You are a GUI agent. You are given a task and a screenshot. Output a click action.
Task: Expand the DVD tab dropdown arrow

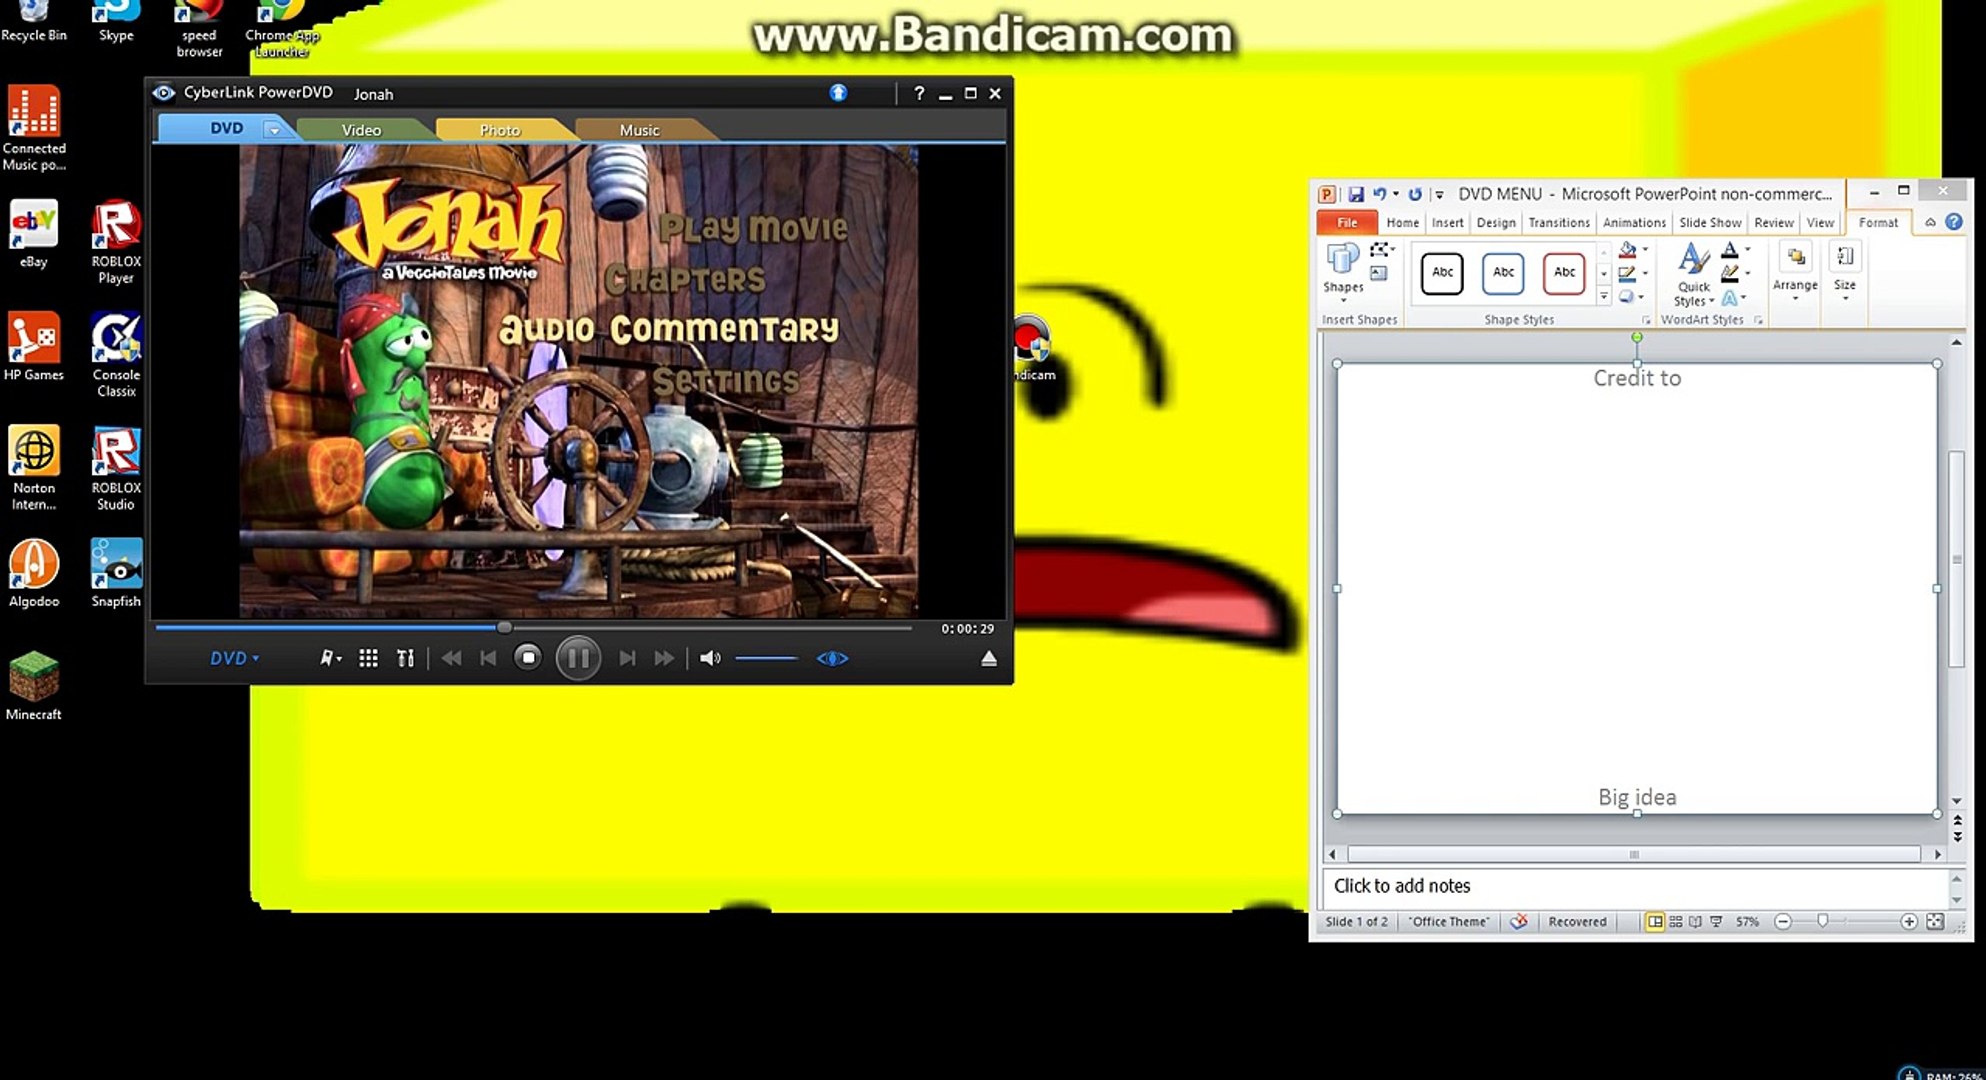click(x=274, y=130)
